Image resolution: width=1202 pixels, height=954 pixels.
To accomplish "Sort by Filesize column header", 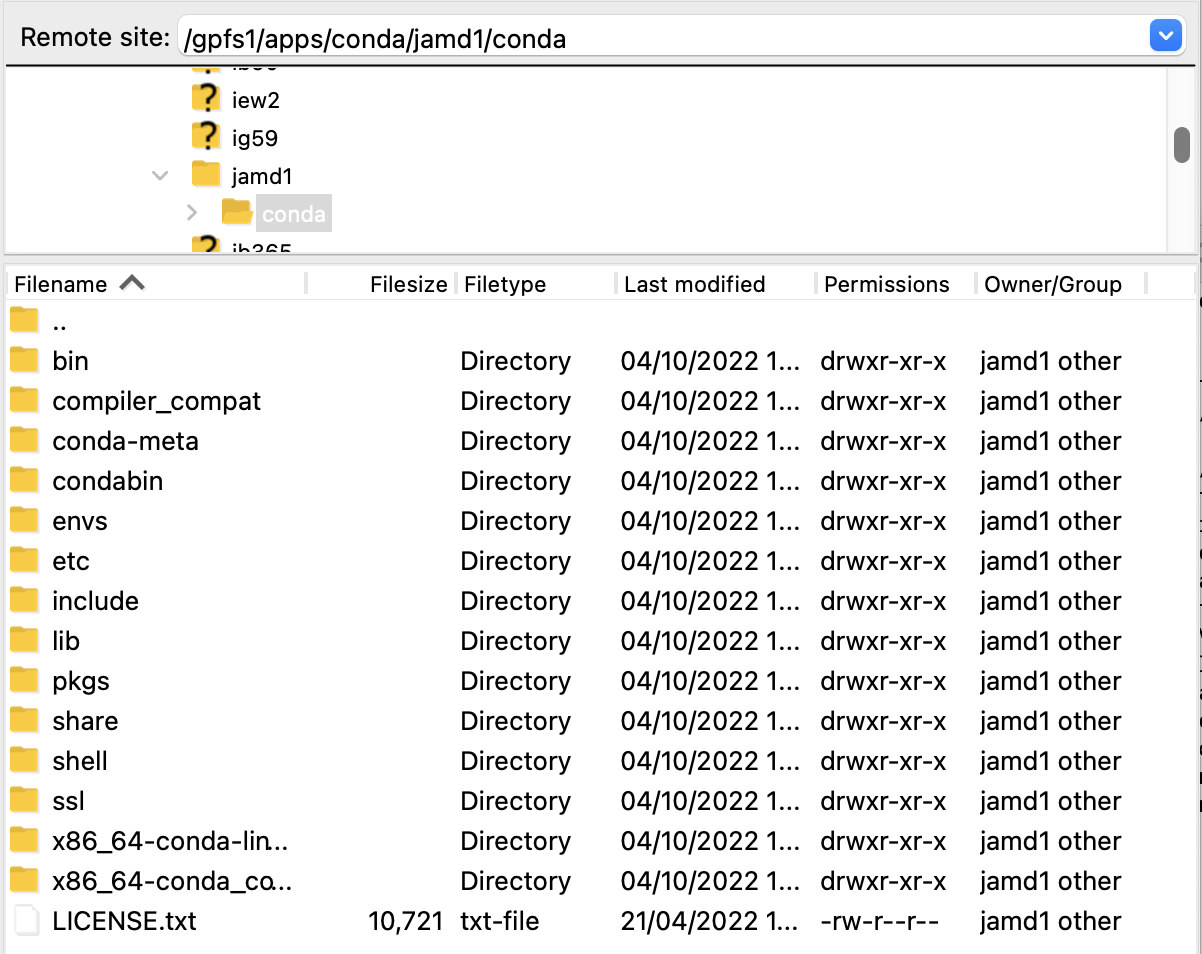I will tap(408, 284).
